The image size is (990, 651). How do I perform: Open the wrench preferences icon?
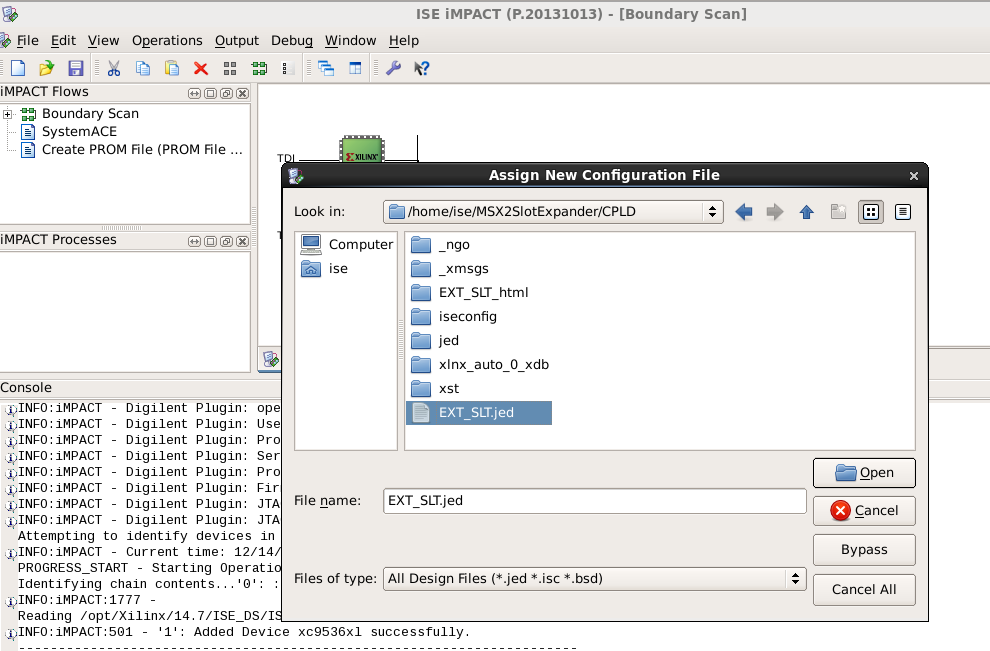[x=393, y=68]
